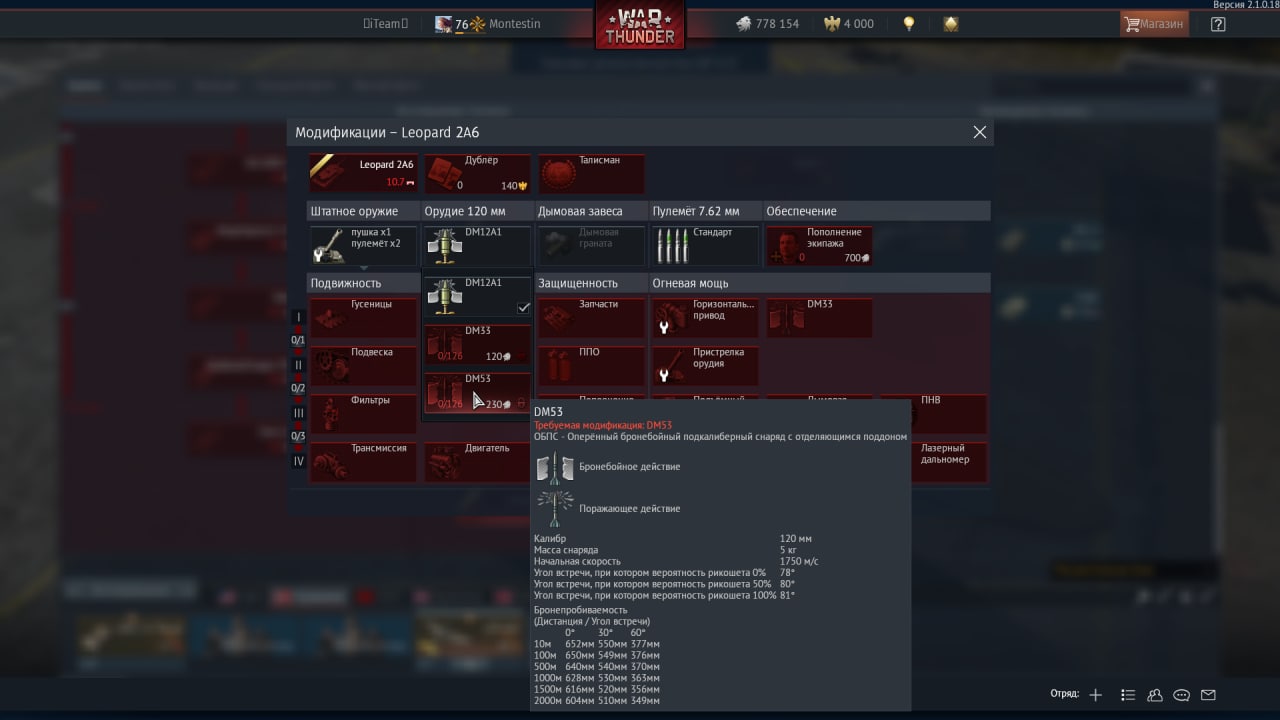This screenshot has width=1280, height=720.
Task: Select the Лазерный дальномер modification
Action: 948,461
